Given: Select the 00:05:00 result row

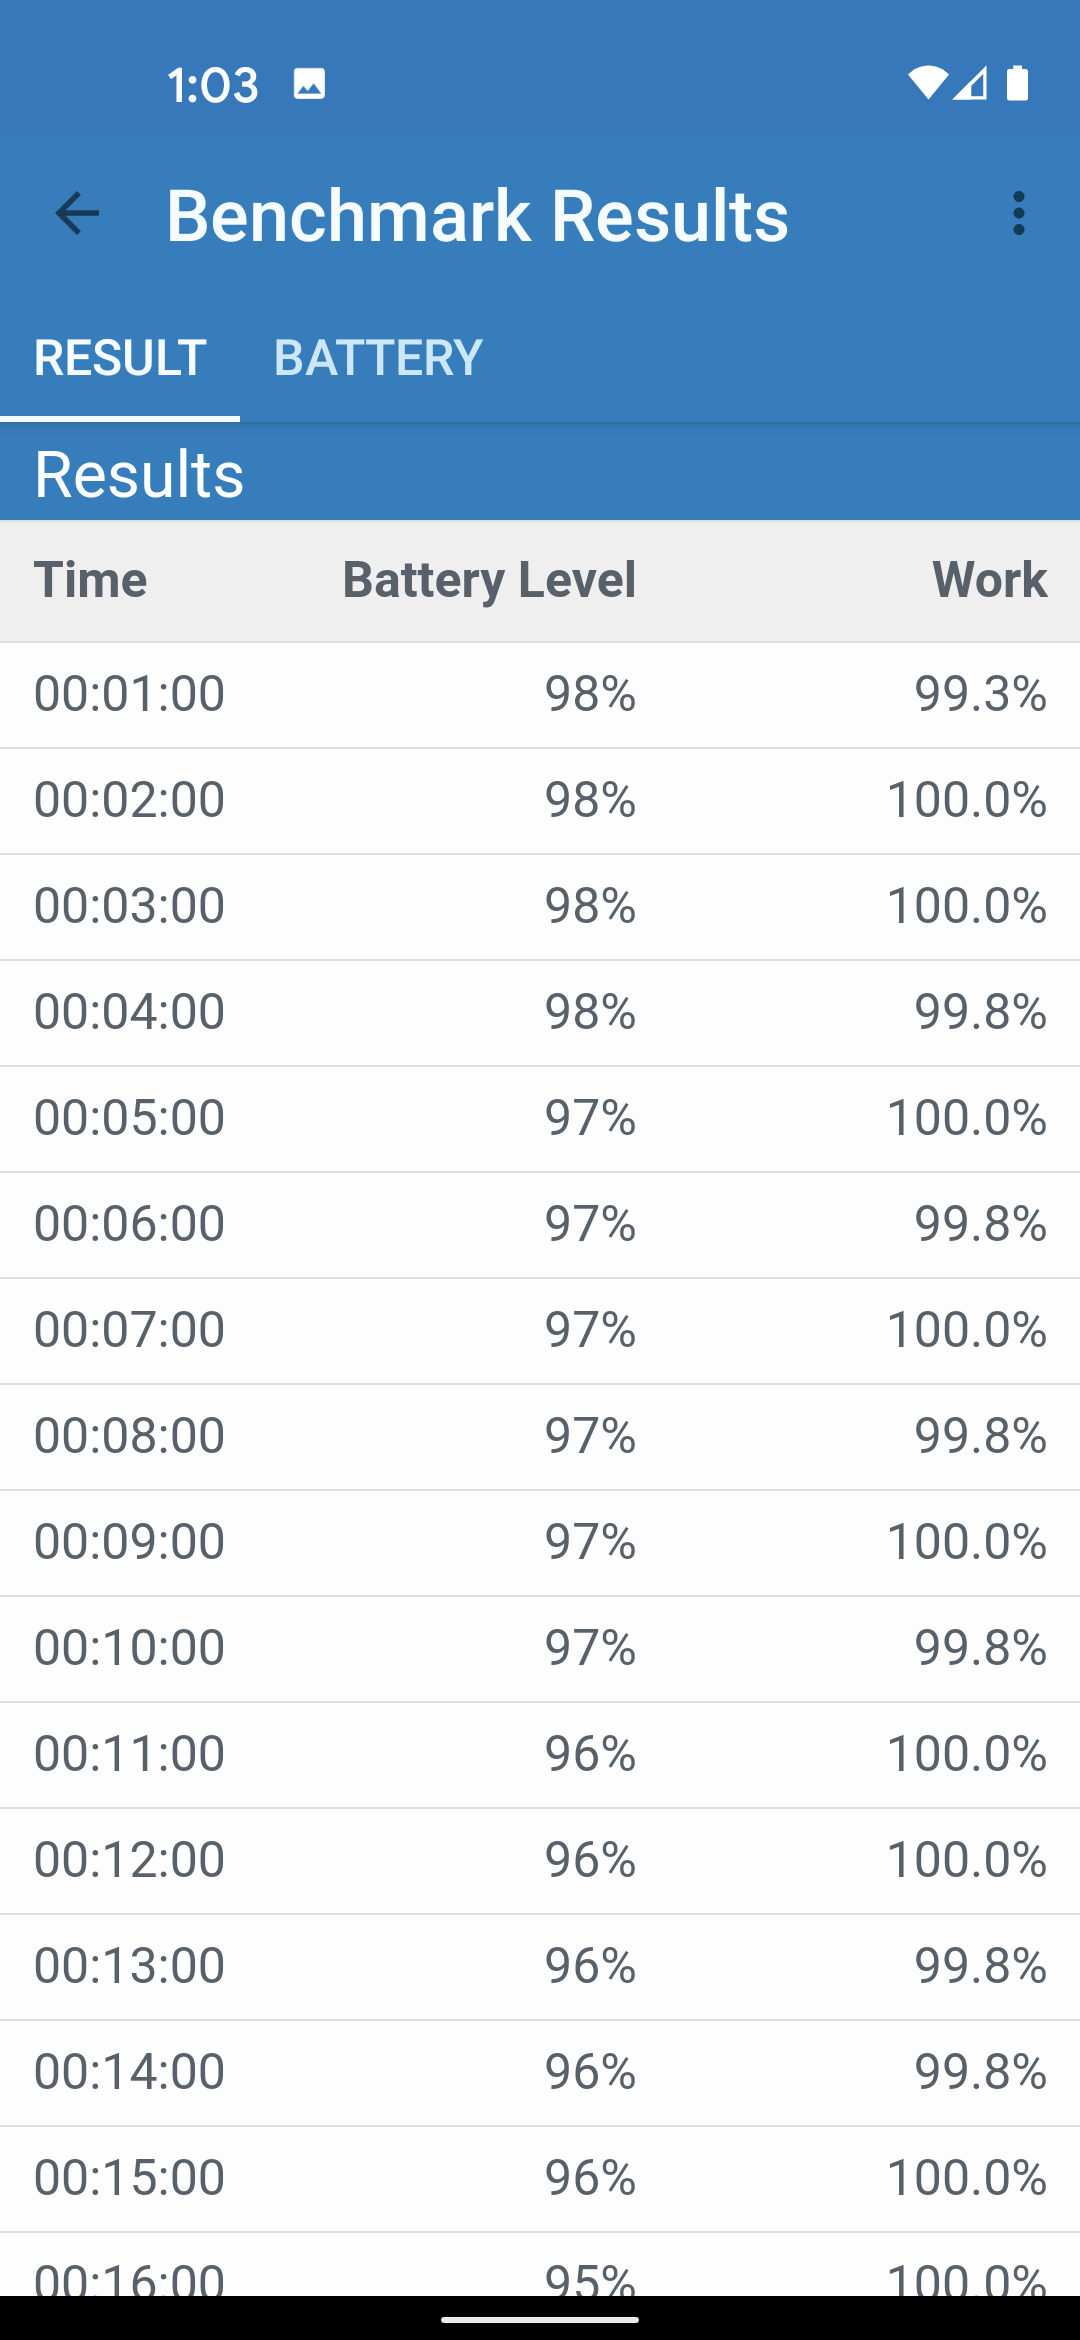Looking at the screenshot, I should pos(540,1118).
